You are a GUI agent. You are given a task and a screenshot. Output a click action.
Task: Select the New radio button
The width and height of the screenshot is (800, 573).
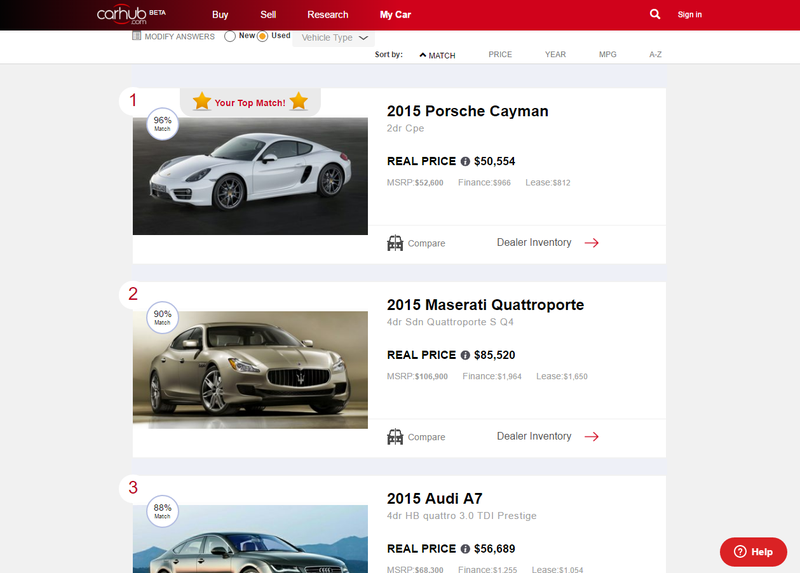(230, 36)
